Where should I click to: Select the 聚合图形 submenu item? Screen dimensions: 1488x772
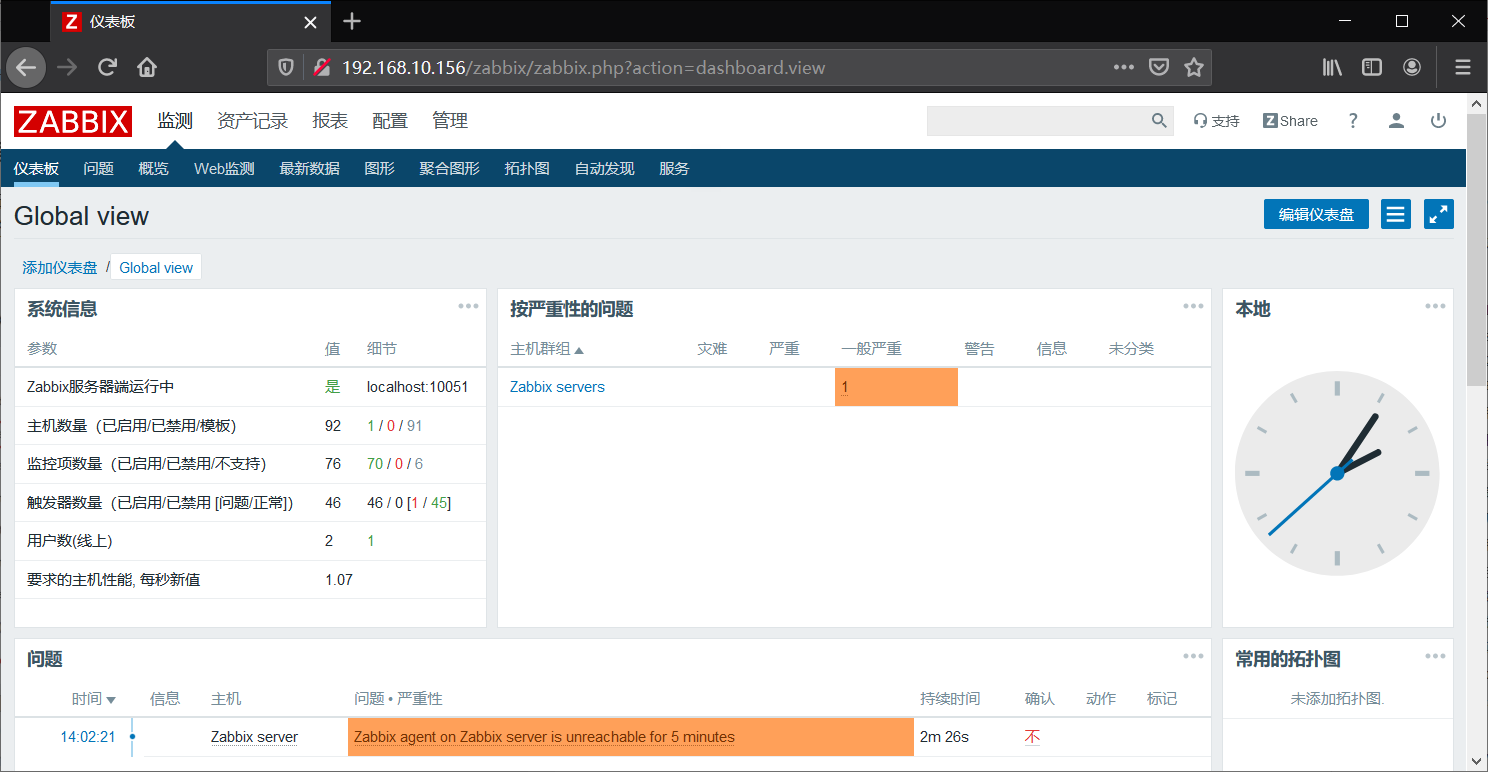click(x=450, y=169)
